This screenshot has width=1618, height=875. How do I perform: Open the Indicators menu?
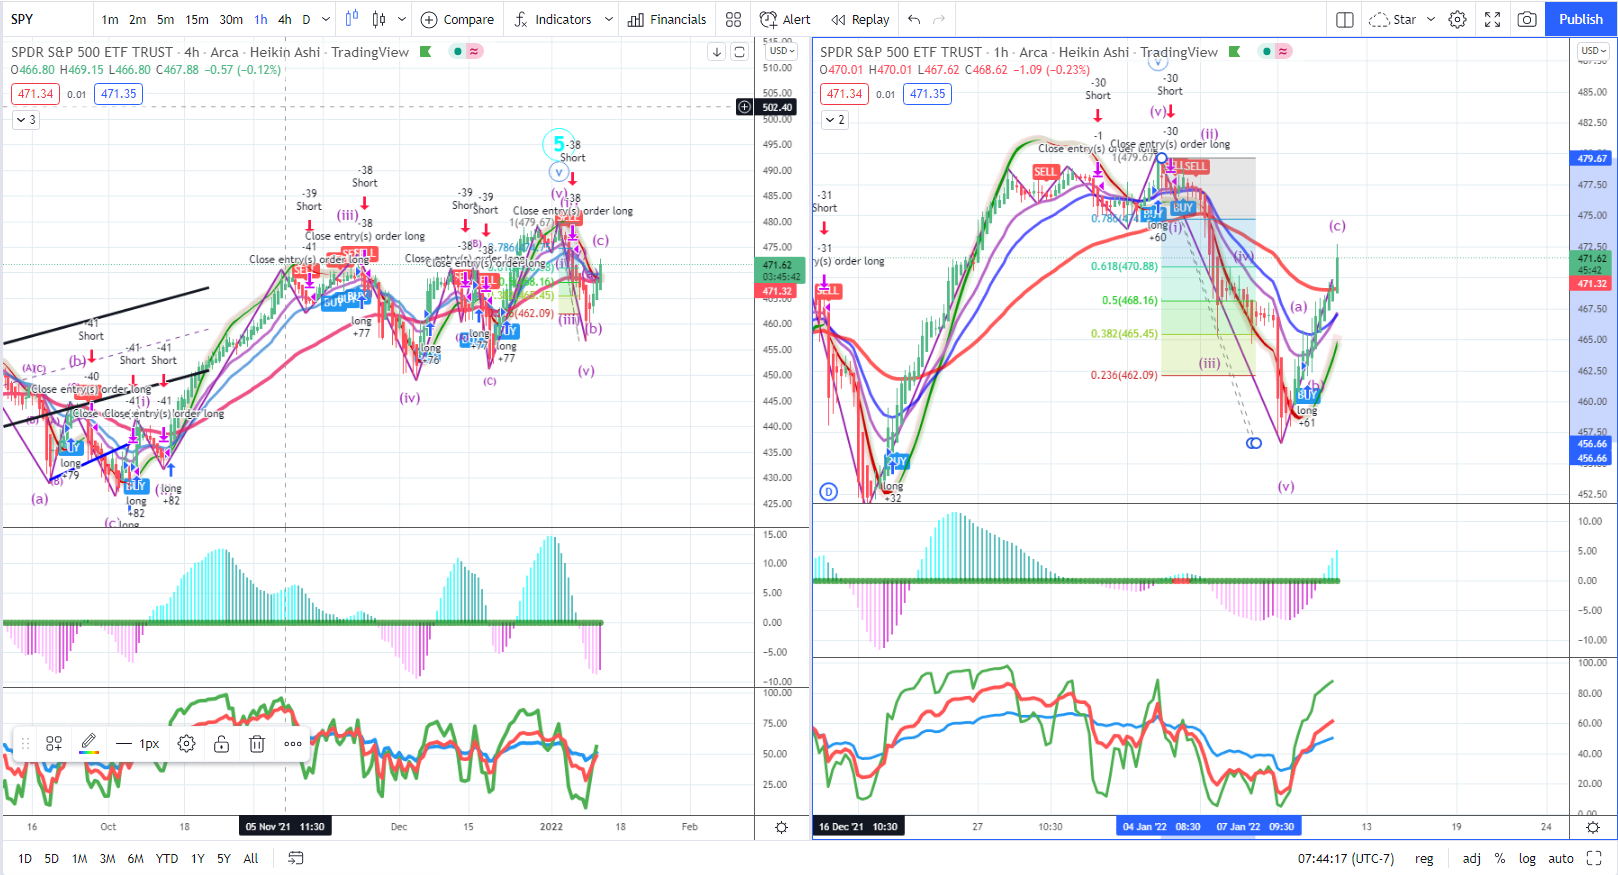553,19
